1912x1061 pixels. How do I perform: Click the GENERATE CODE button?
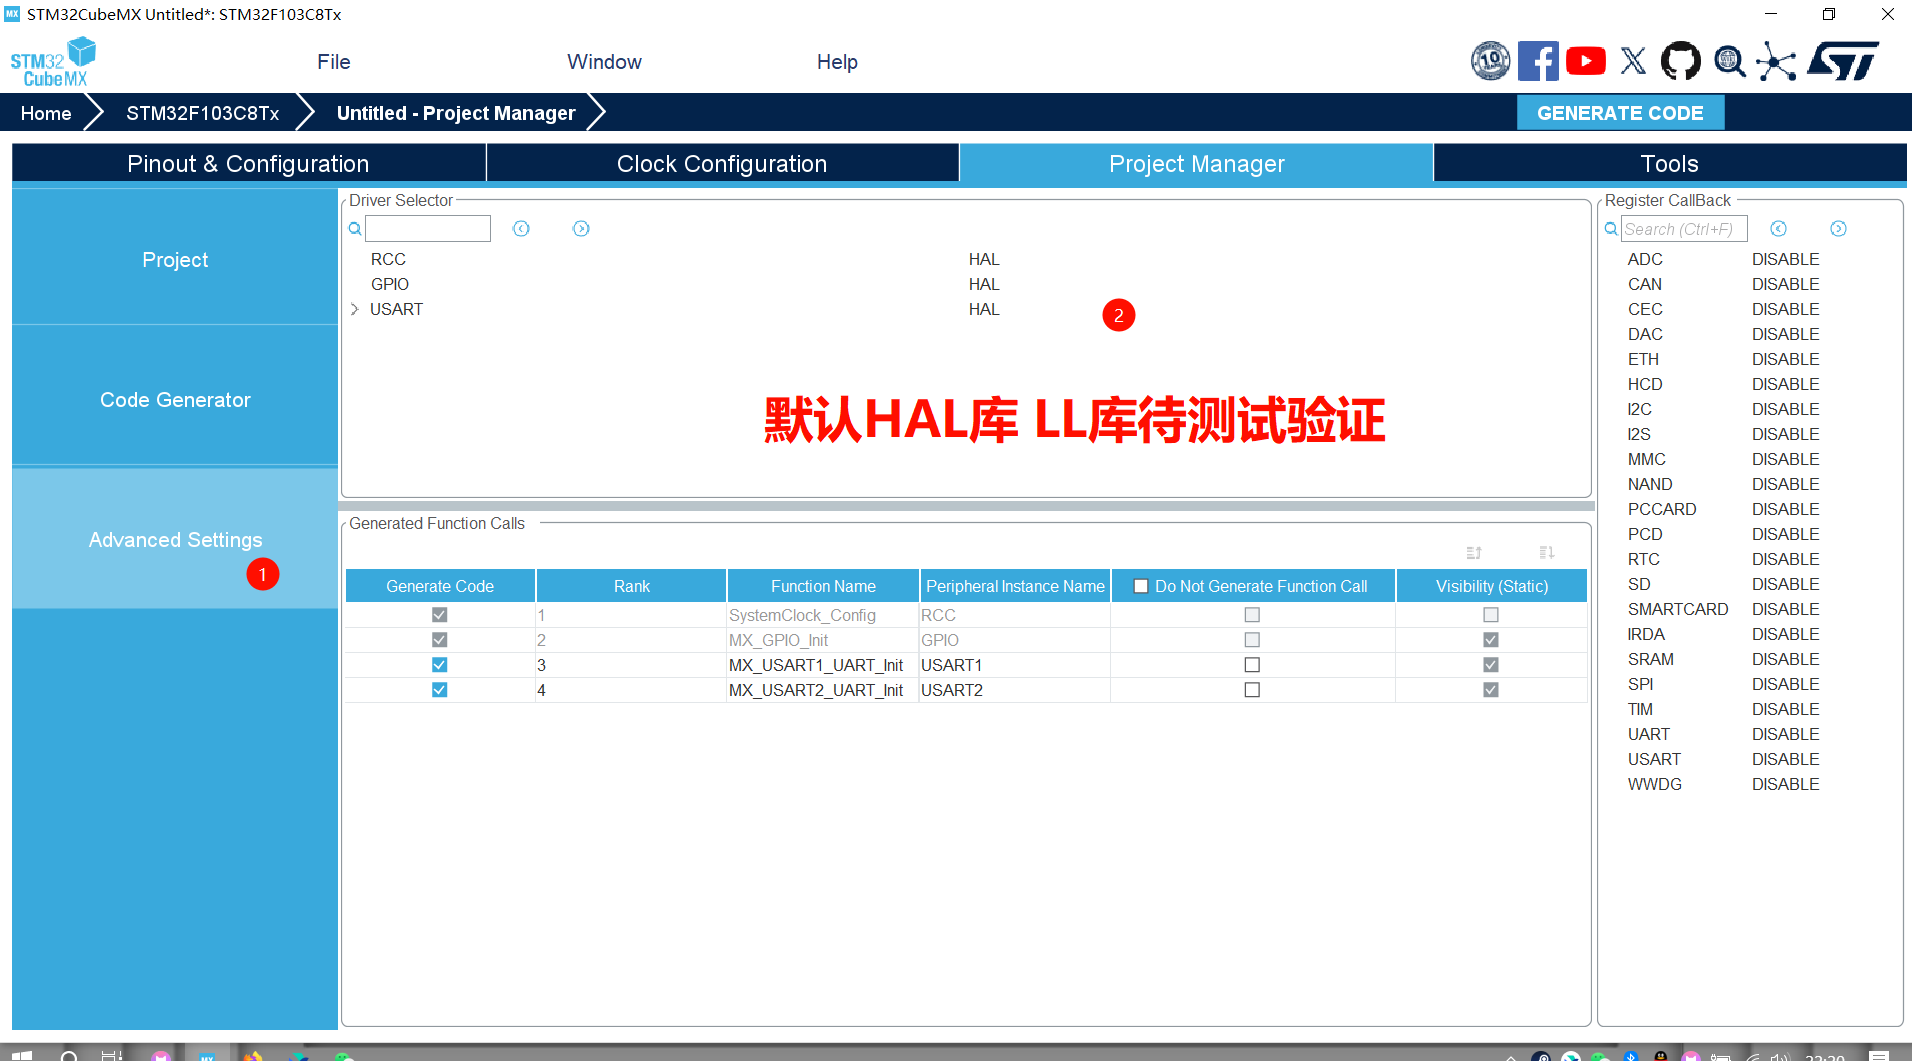pos(1620,113)
